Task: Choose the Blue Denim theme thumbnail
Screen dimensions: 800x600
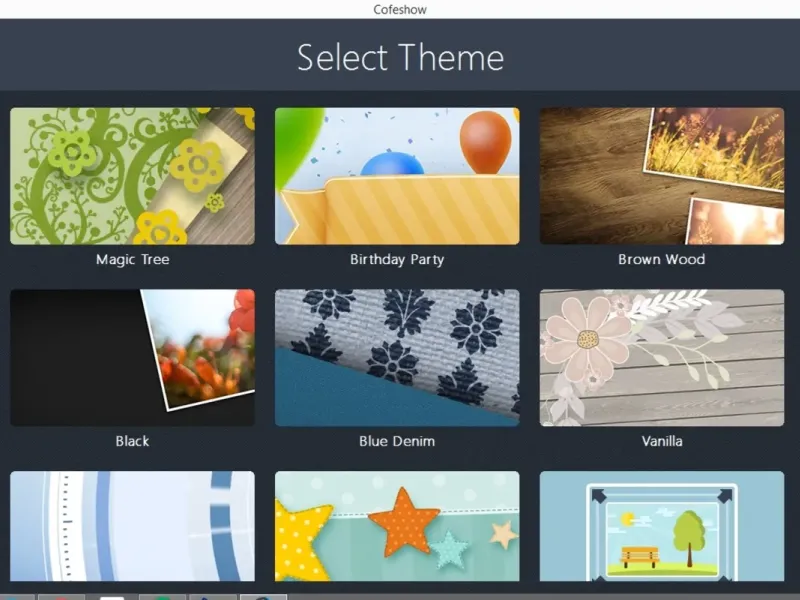Action: [x=397, y=358]
